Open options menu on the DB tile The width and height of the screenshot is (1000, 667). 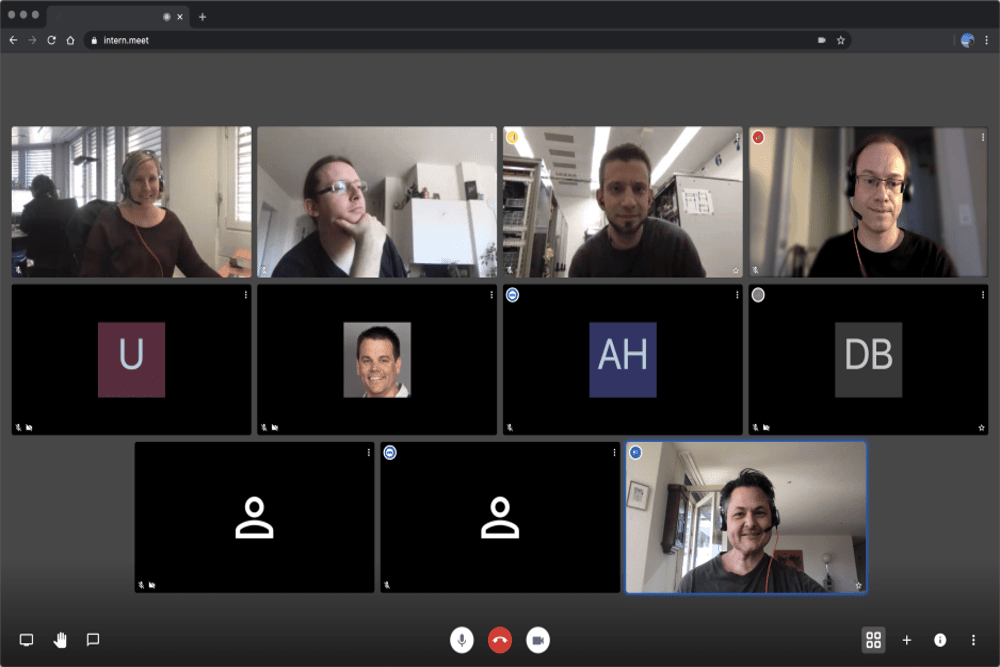[982, 295]
